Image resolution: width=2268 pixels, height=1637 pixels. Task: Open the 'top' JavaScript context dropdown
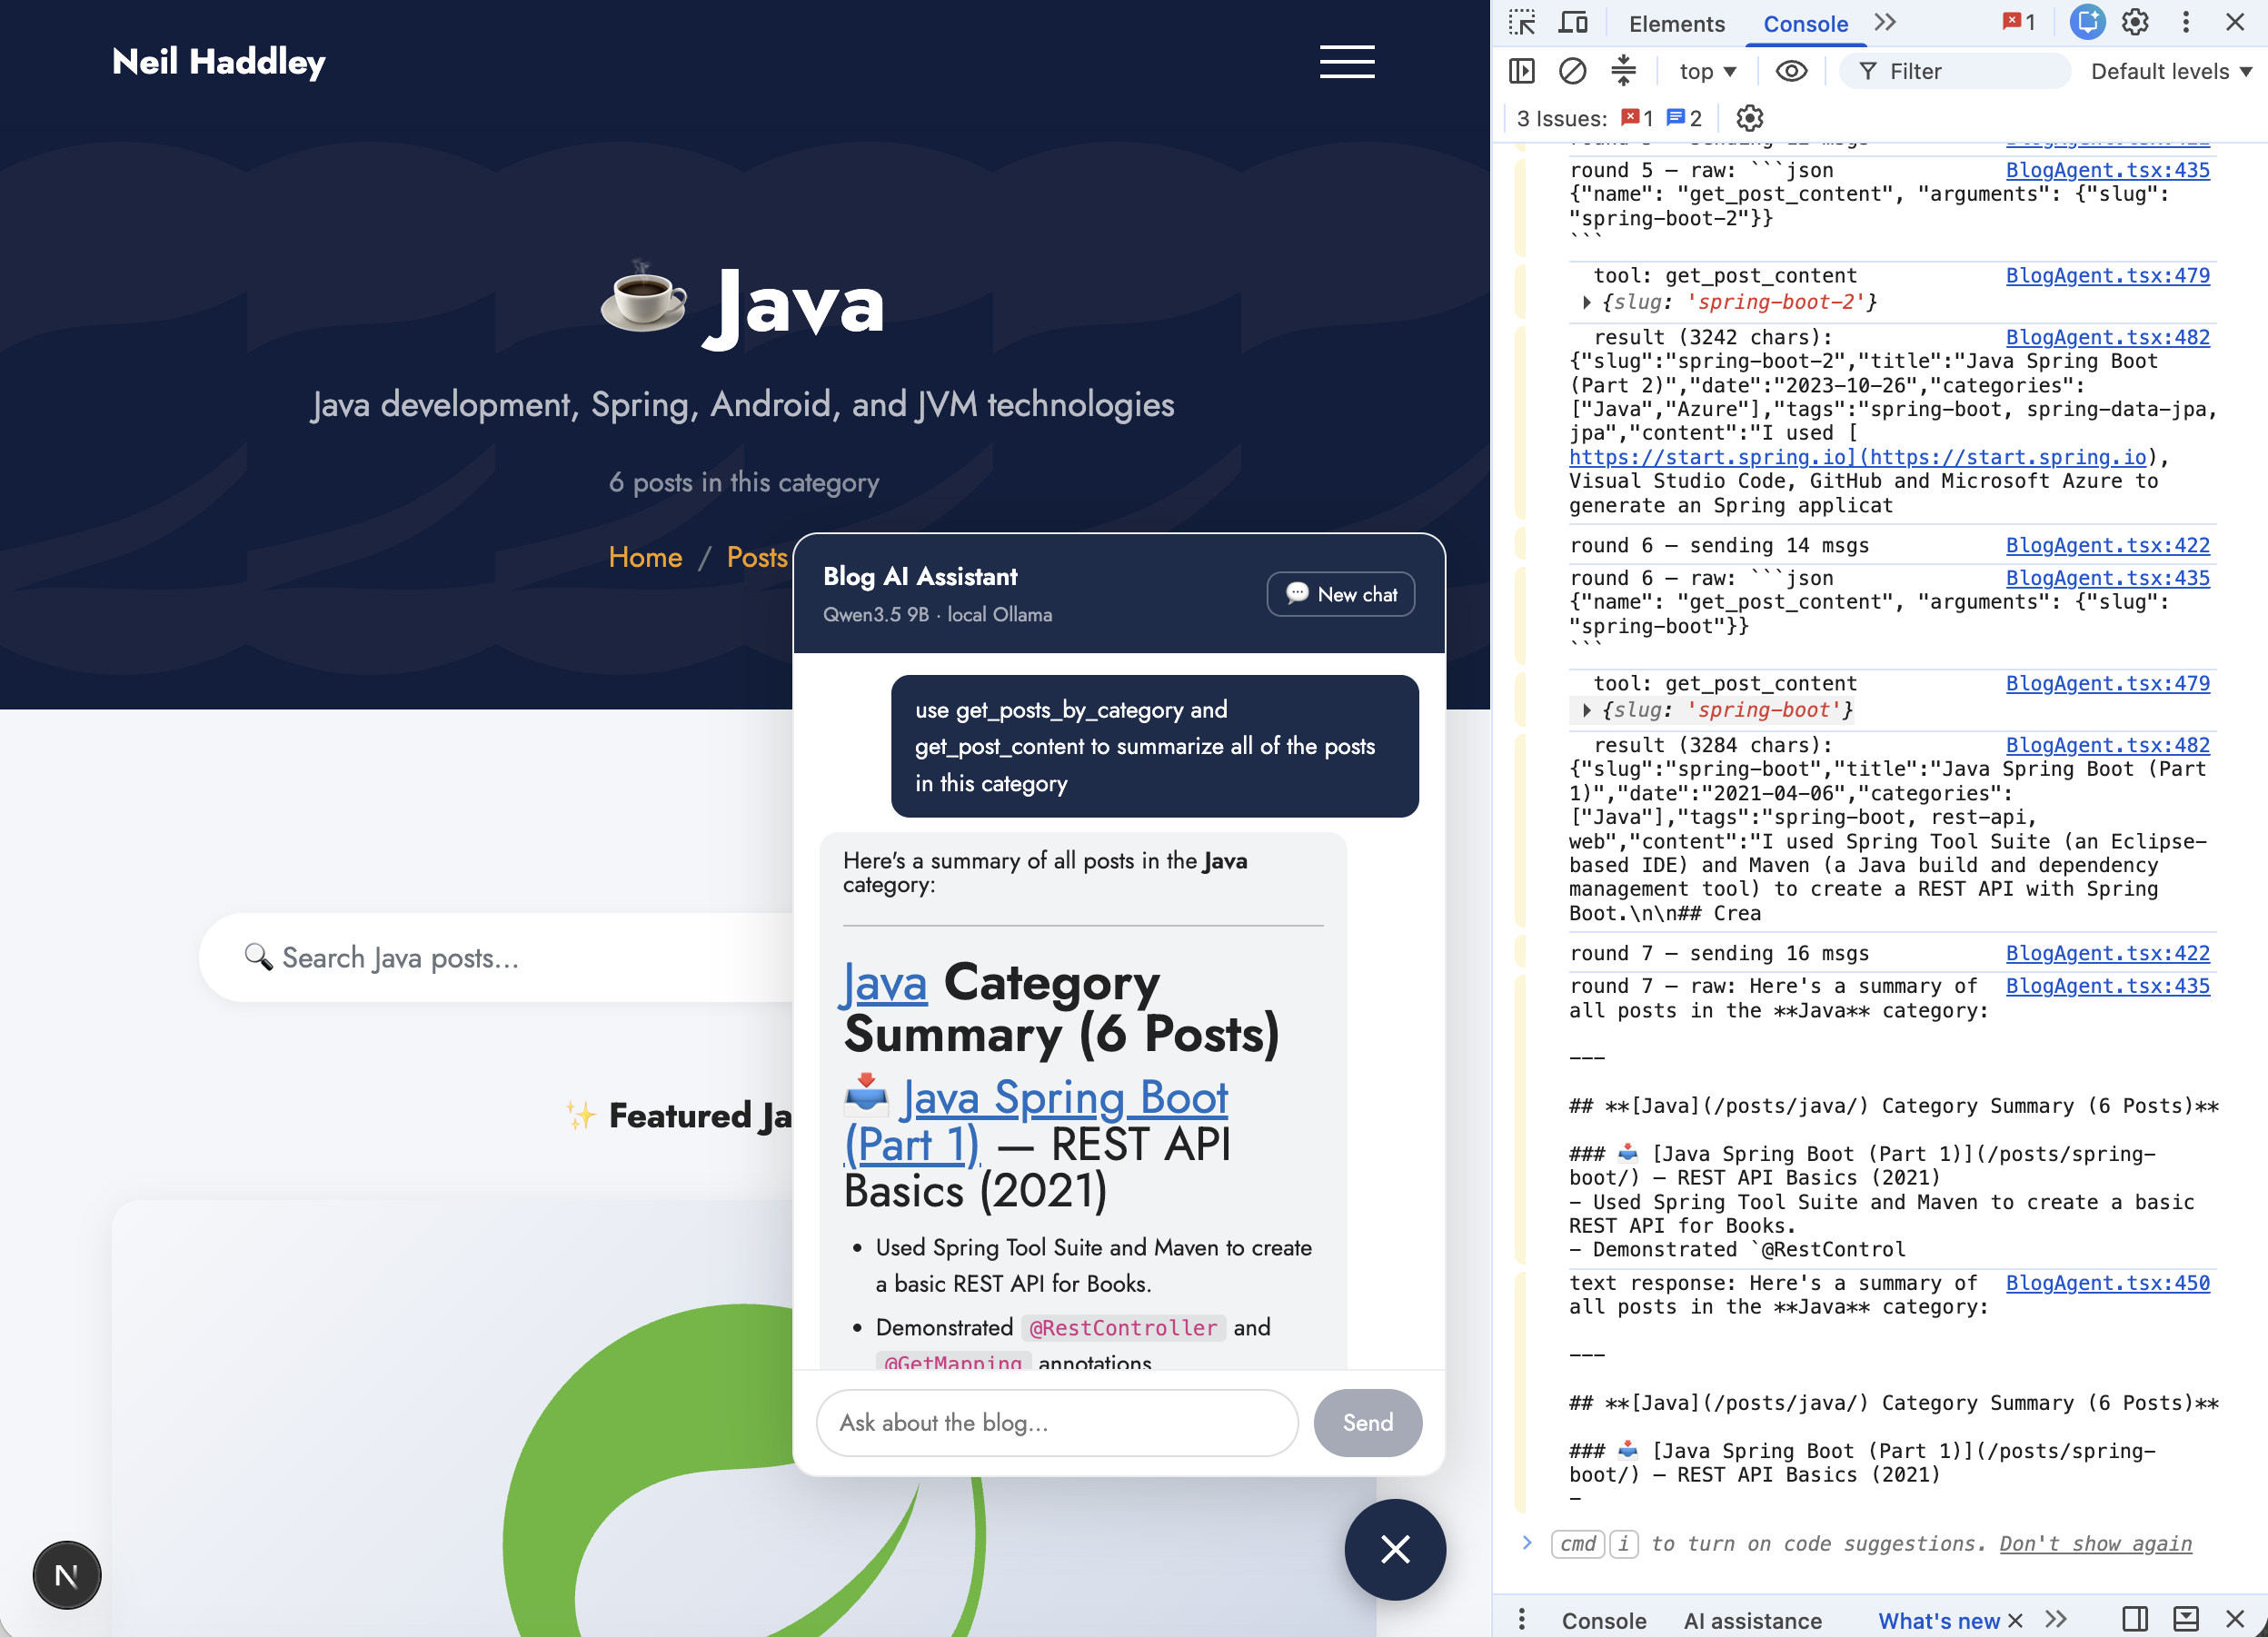coord(1708,71)
